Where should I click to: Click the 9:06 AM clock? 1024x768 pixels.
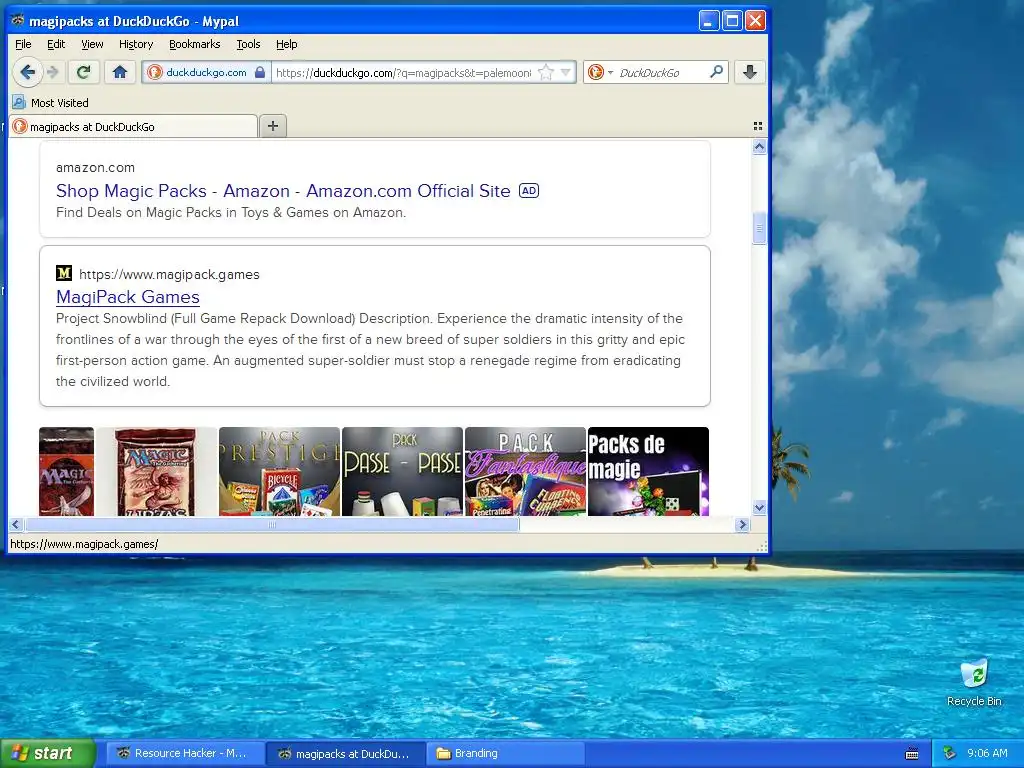click(x=987, y=754)
